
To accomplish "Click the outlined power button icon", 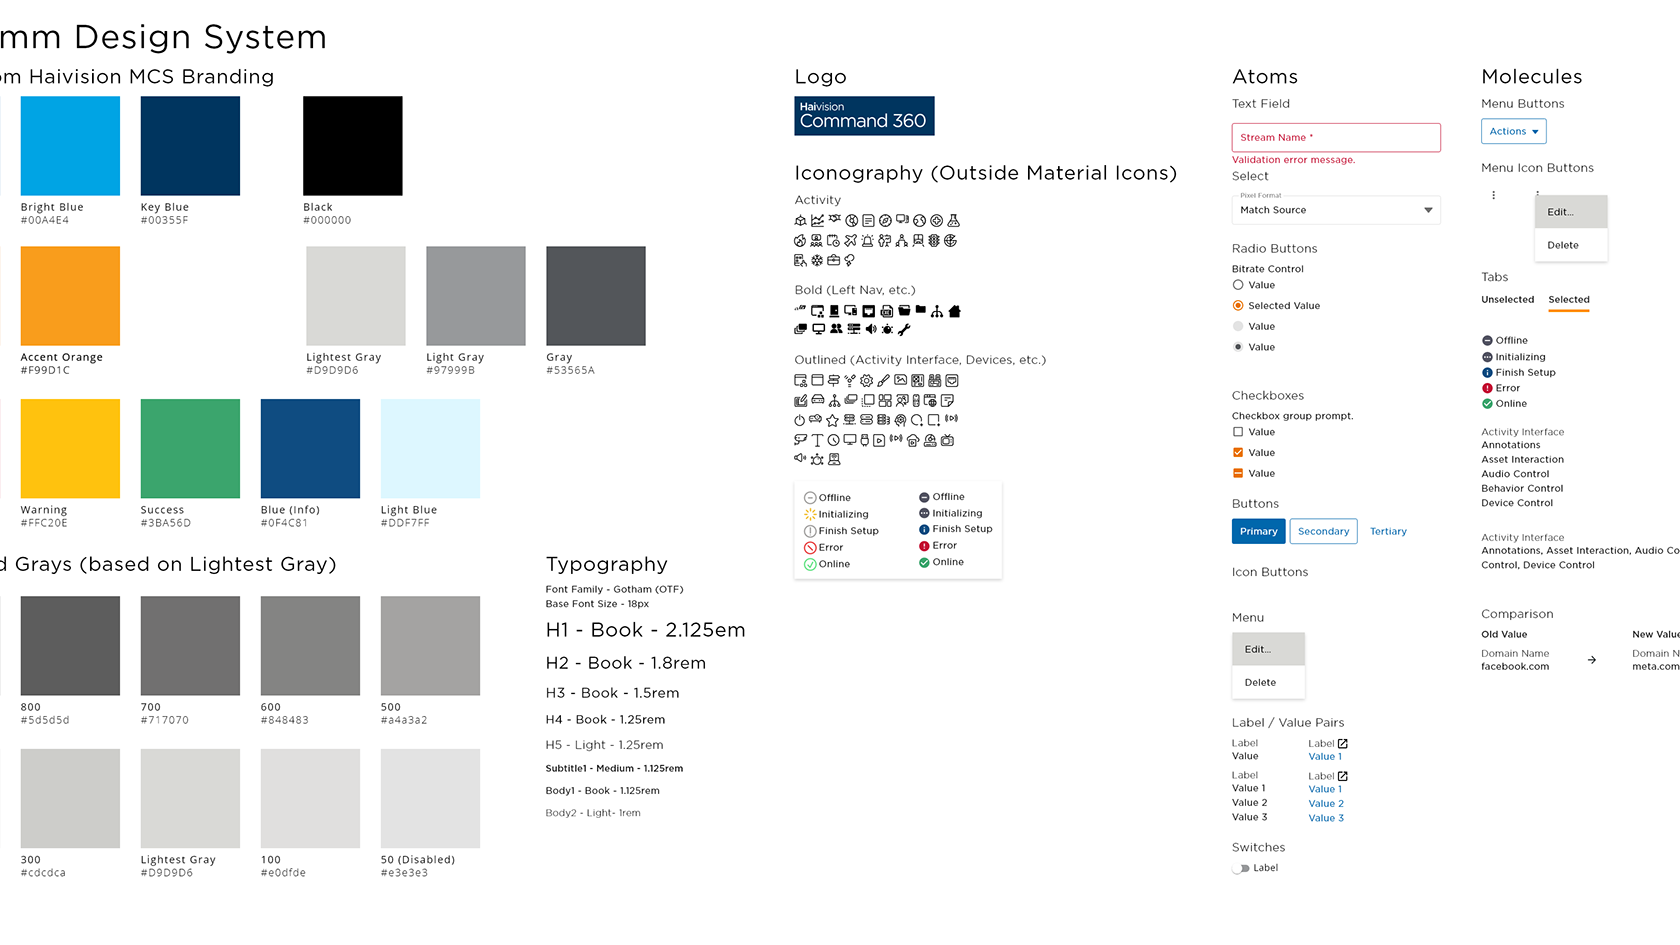I will pyautogui.click(x=800, y=421).
